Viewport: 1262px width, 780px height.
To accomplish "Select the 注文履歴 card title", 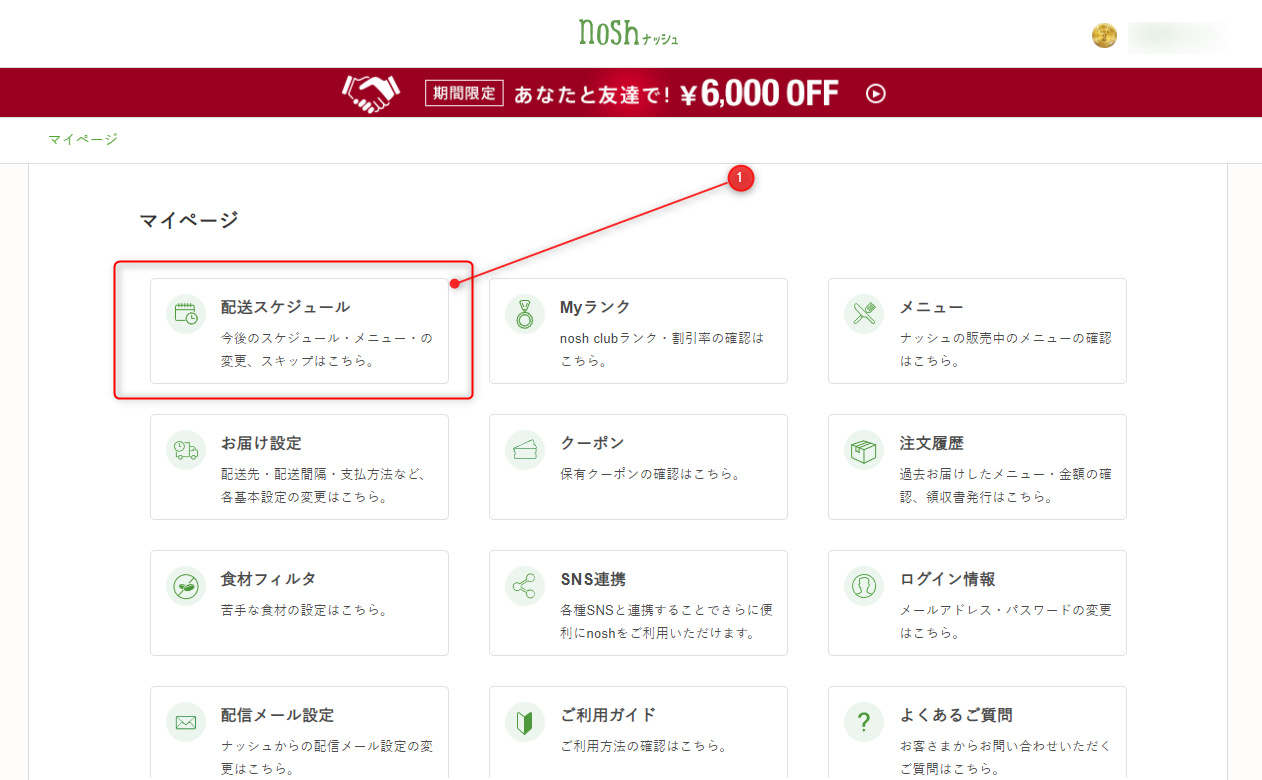I will 931,443.
